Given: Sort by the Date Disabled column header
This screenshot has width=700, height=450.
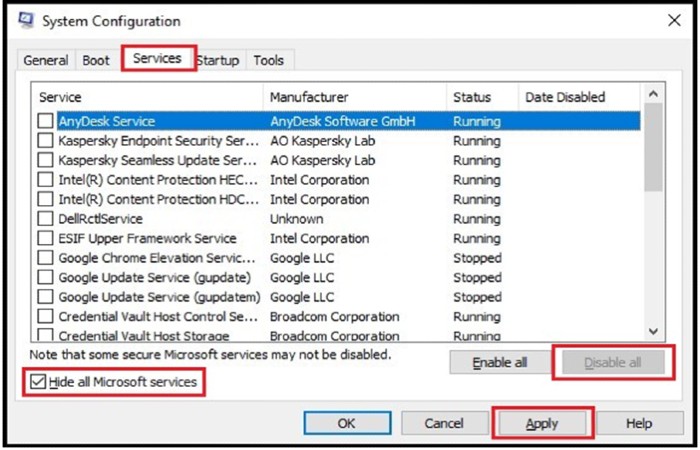Looking at the screenshot, I should click(579, 97).
